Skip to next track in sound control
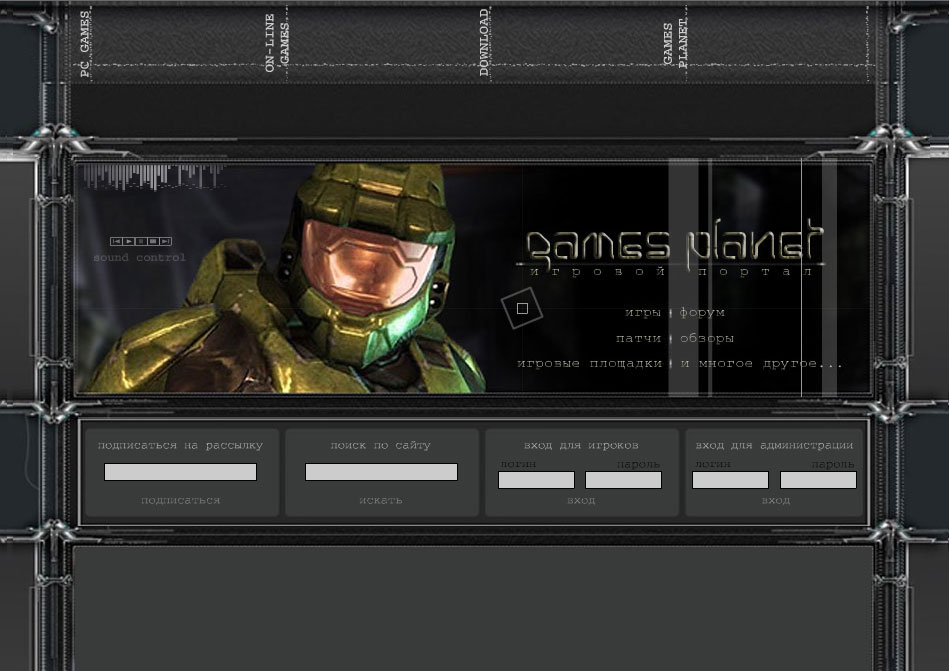This screenshot has width=949, height=671. tap(166, 241)
